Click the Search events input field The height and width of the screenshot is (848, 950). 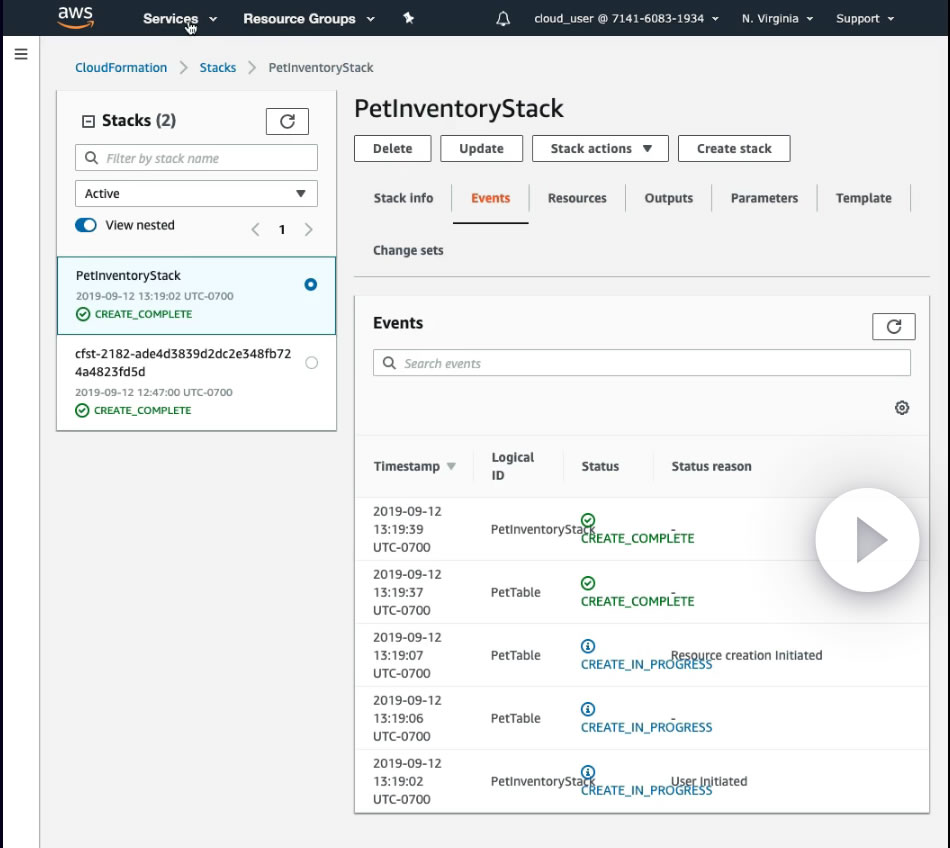642,363
